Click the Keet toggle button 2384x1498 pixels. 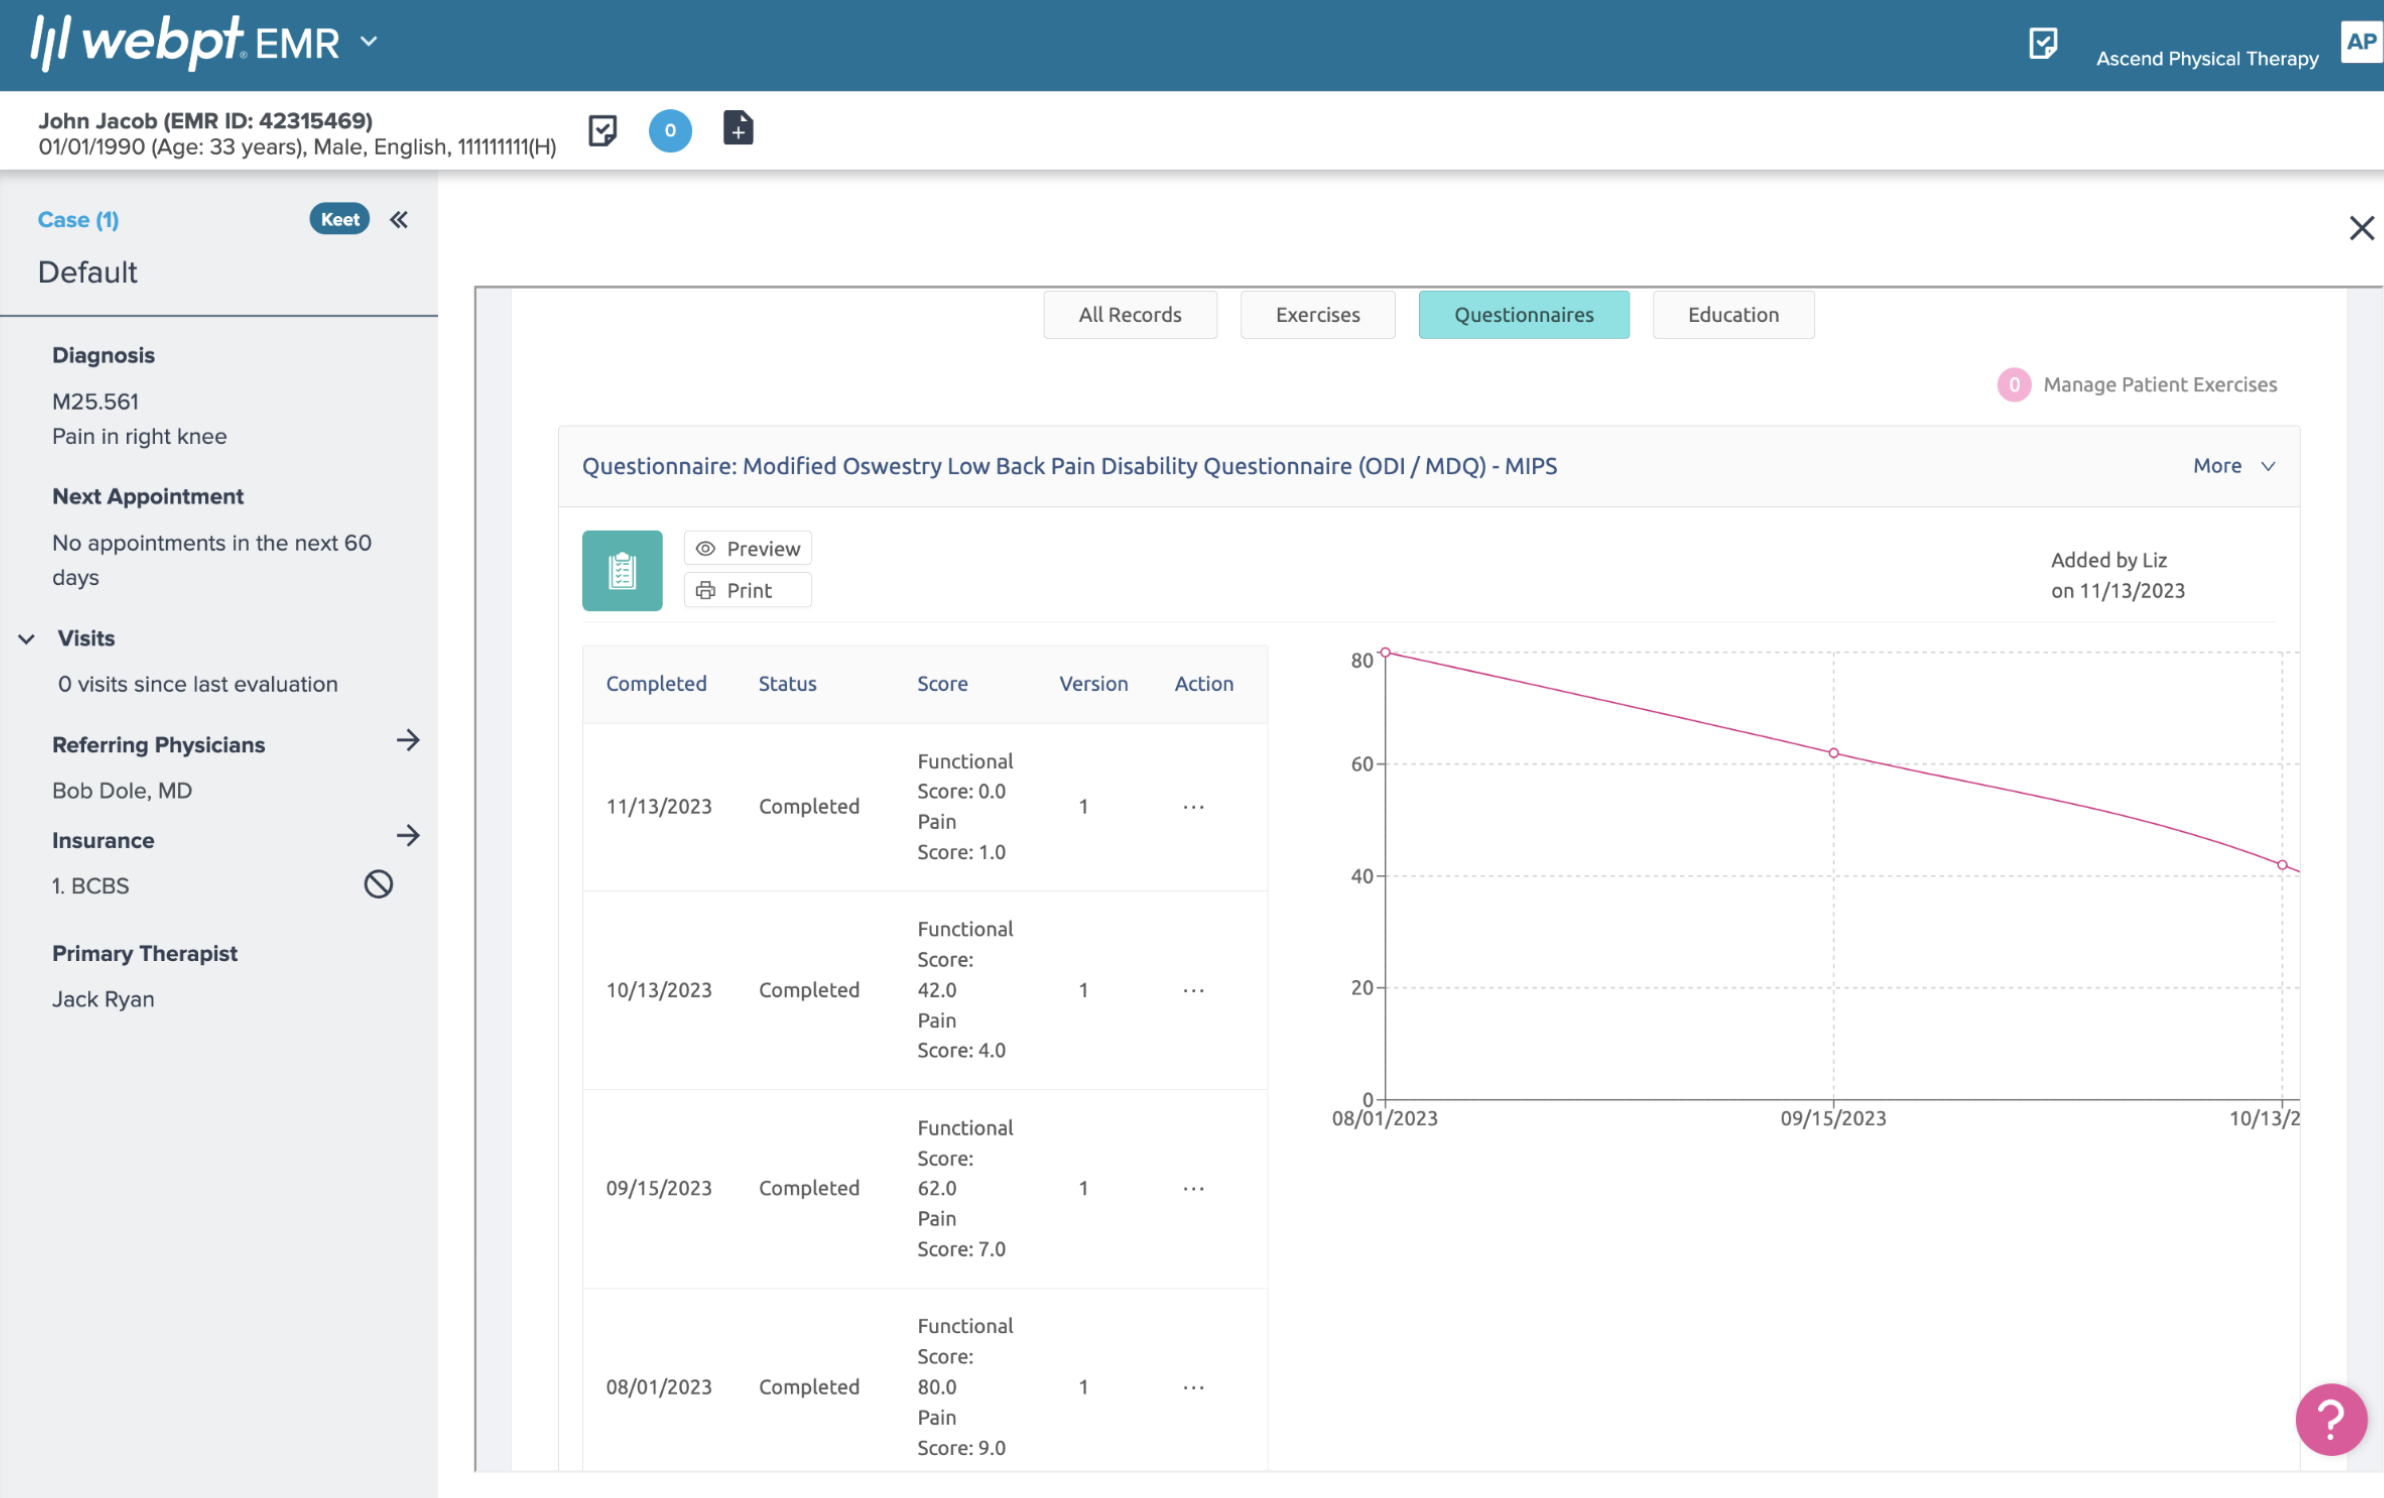(339, 218)
